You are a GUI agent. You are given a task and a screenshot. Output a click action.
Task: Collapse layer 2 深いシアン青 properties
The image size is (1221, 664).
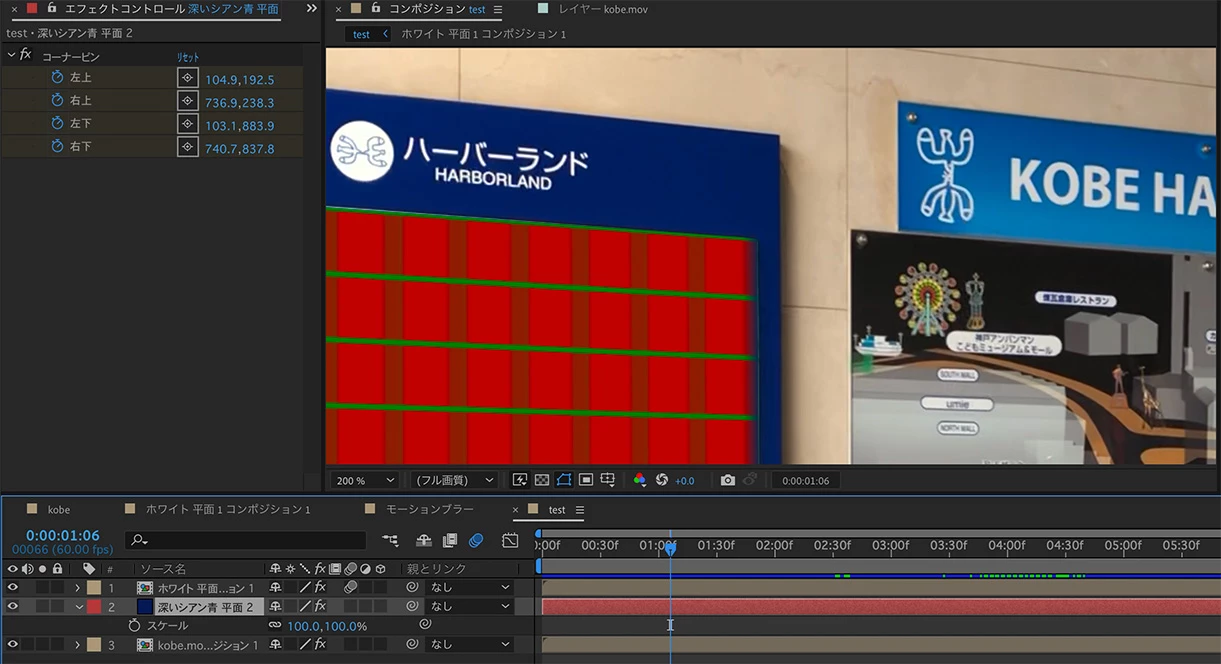tap(78, 606)
